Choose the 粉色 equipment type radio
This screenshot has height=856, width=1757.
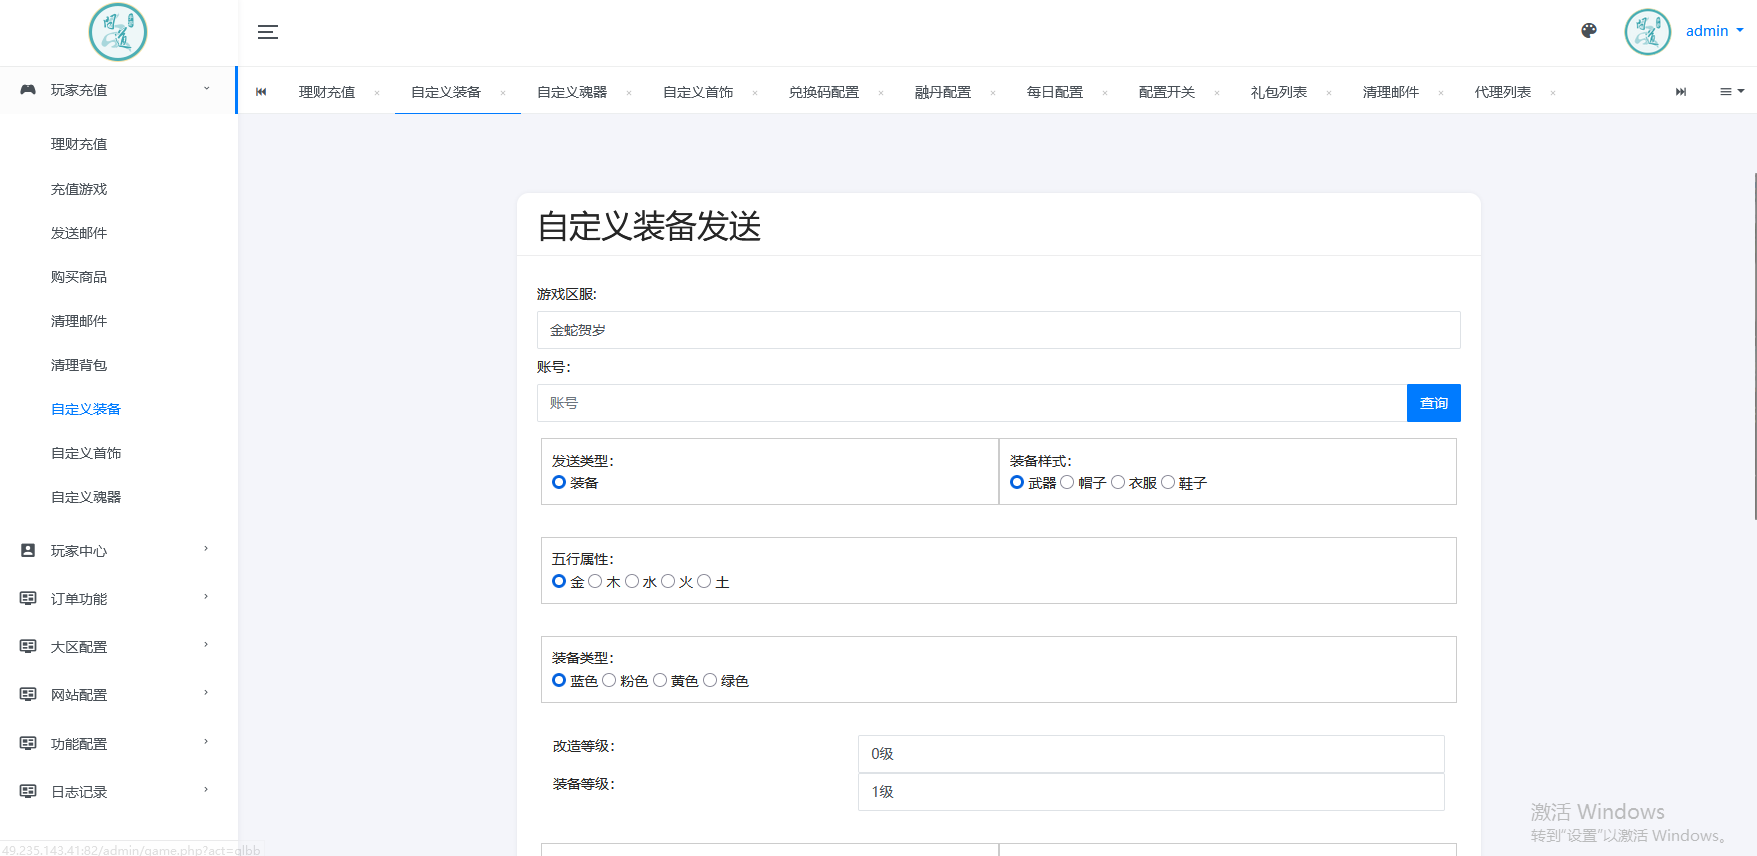(609, 680)
